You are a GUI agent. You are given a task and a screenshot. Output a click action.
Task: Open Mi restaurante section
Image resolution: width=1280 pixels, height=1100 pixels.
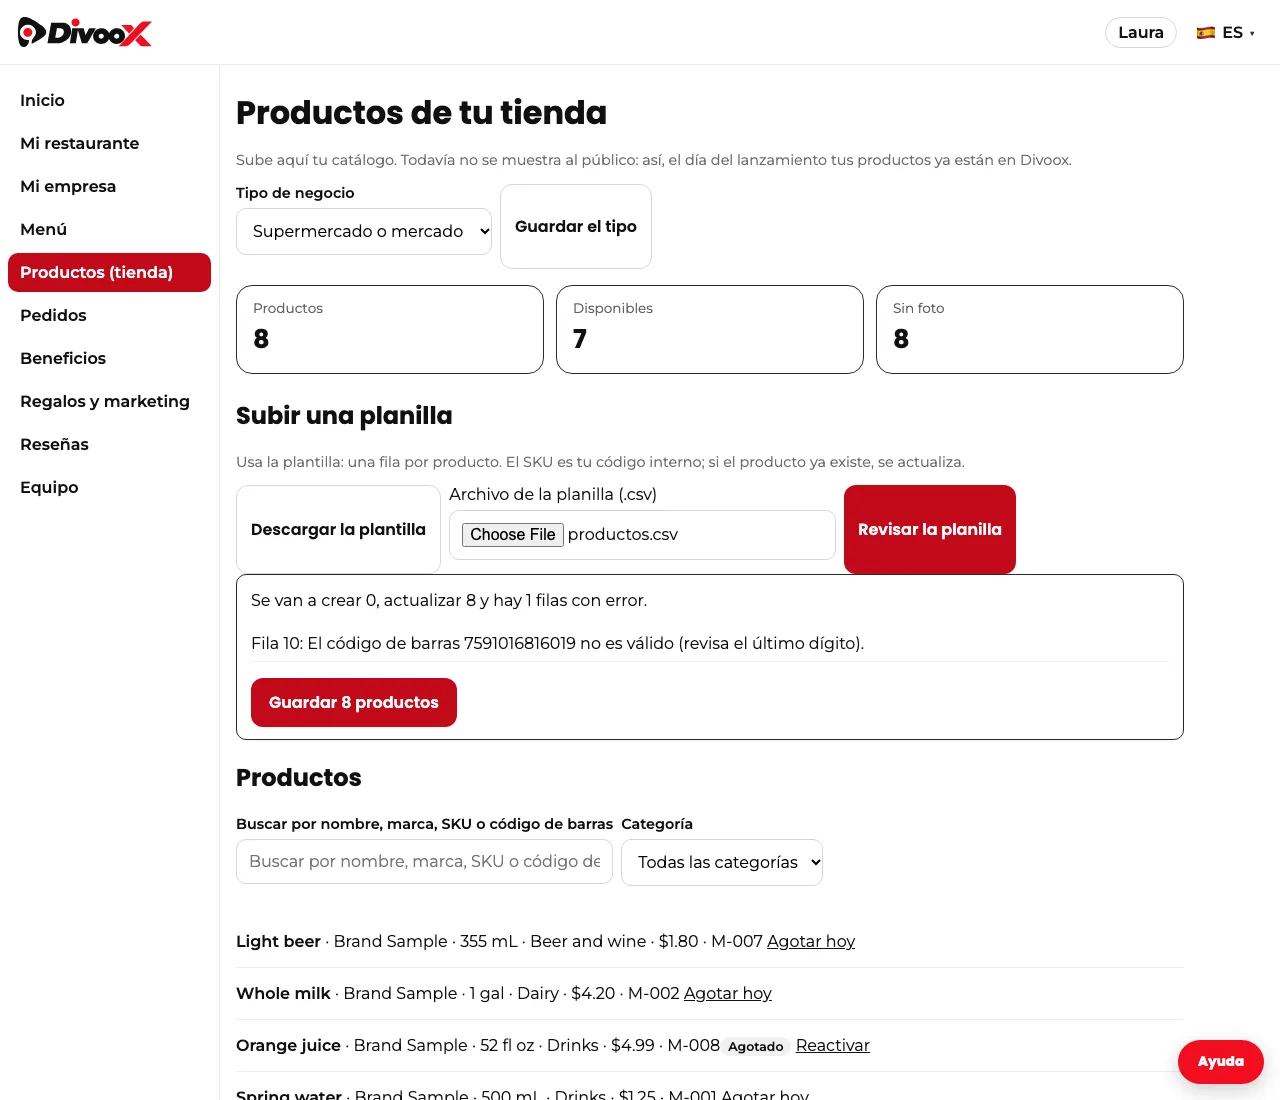tap(109, 143)
